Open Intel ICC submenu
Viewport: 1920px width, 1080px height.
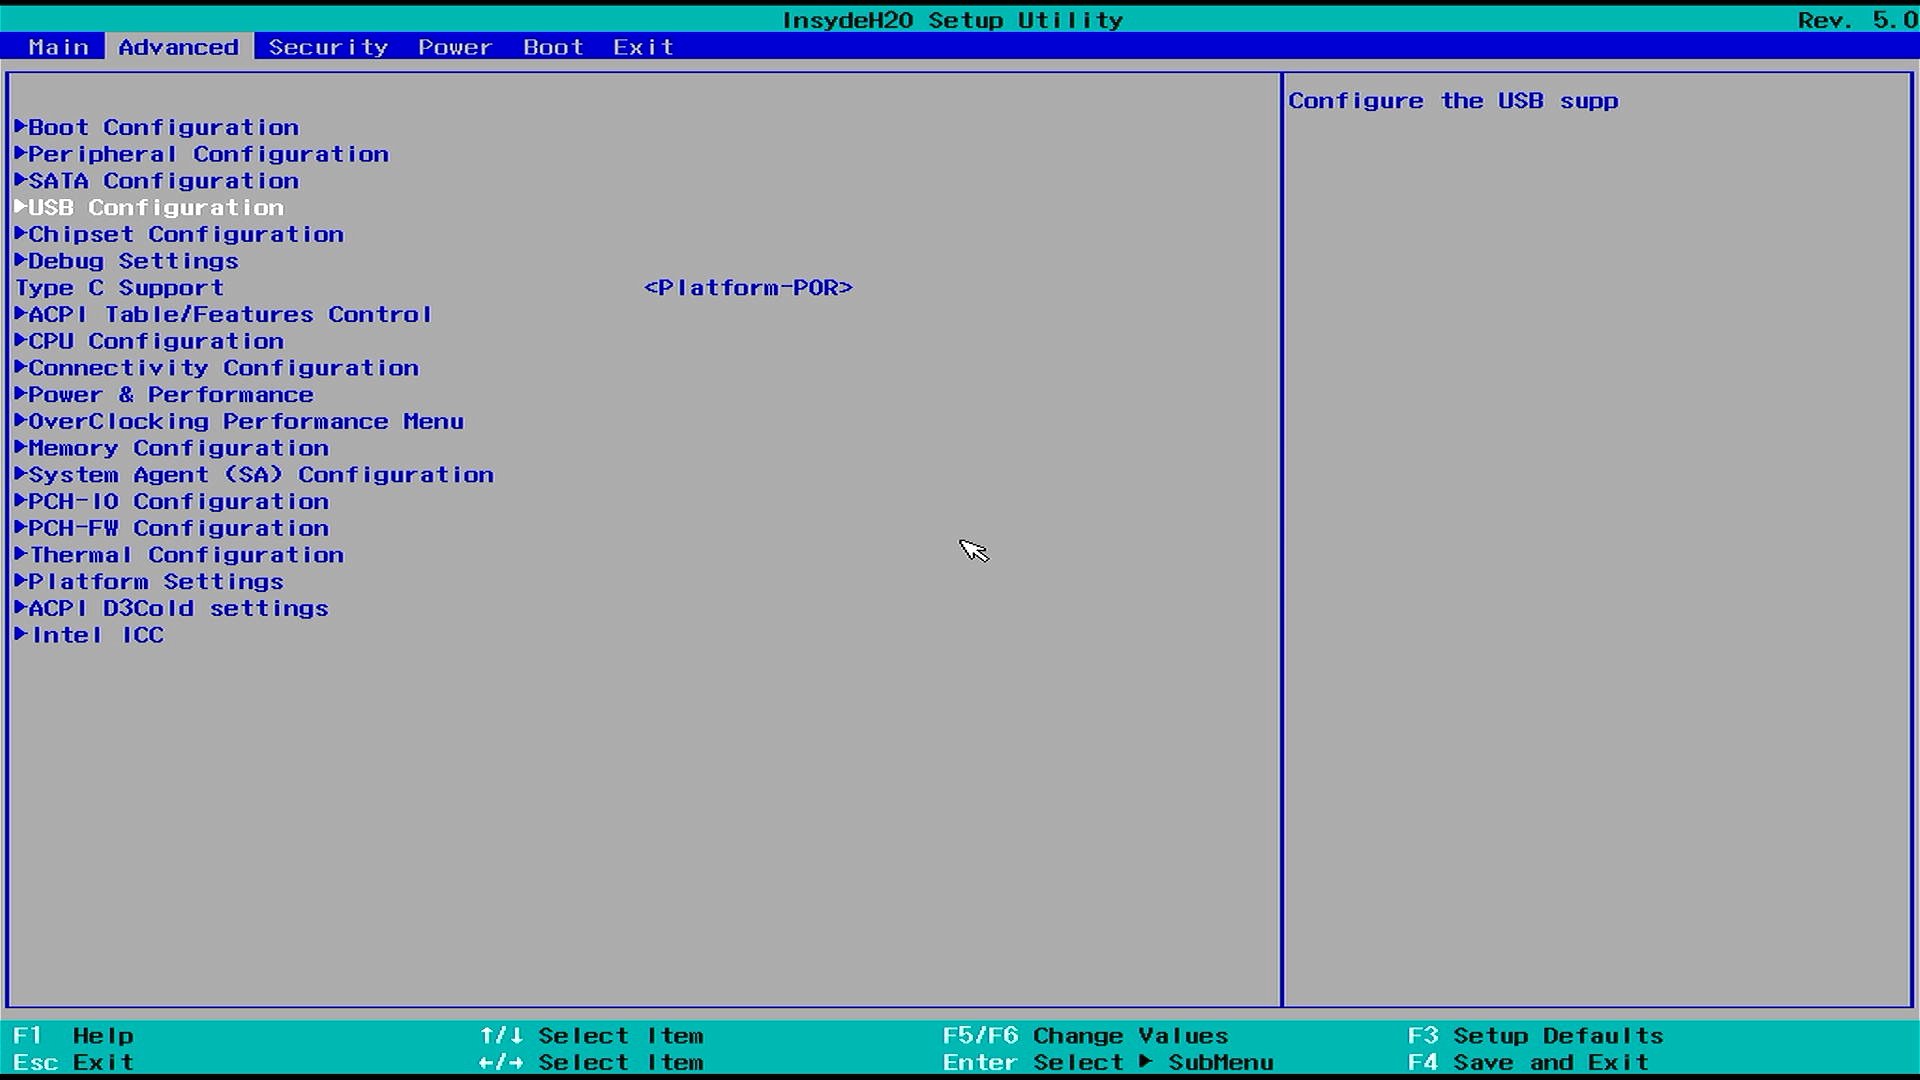coord(97,636)
